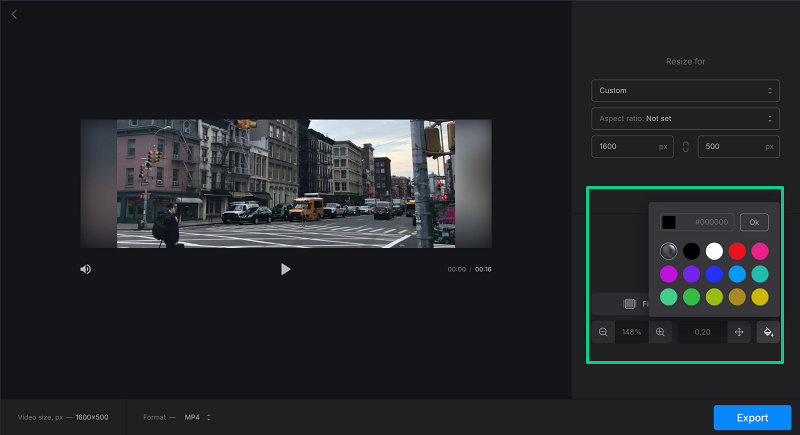Pick the dark blue color swatch
Screen dimensions: 800x435
(714, 274)
